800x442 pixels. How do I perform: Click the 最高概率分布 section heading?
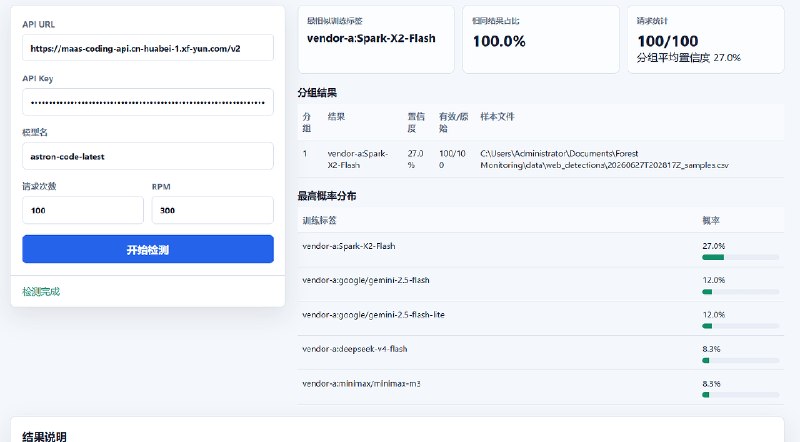pyautogui.click(x=327, y=196)
